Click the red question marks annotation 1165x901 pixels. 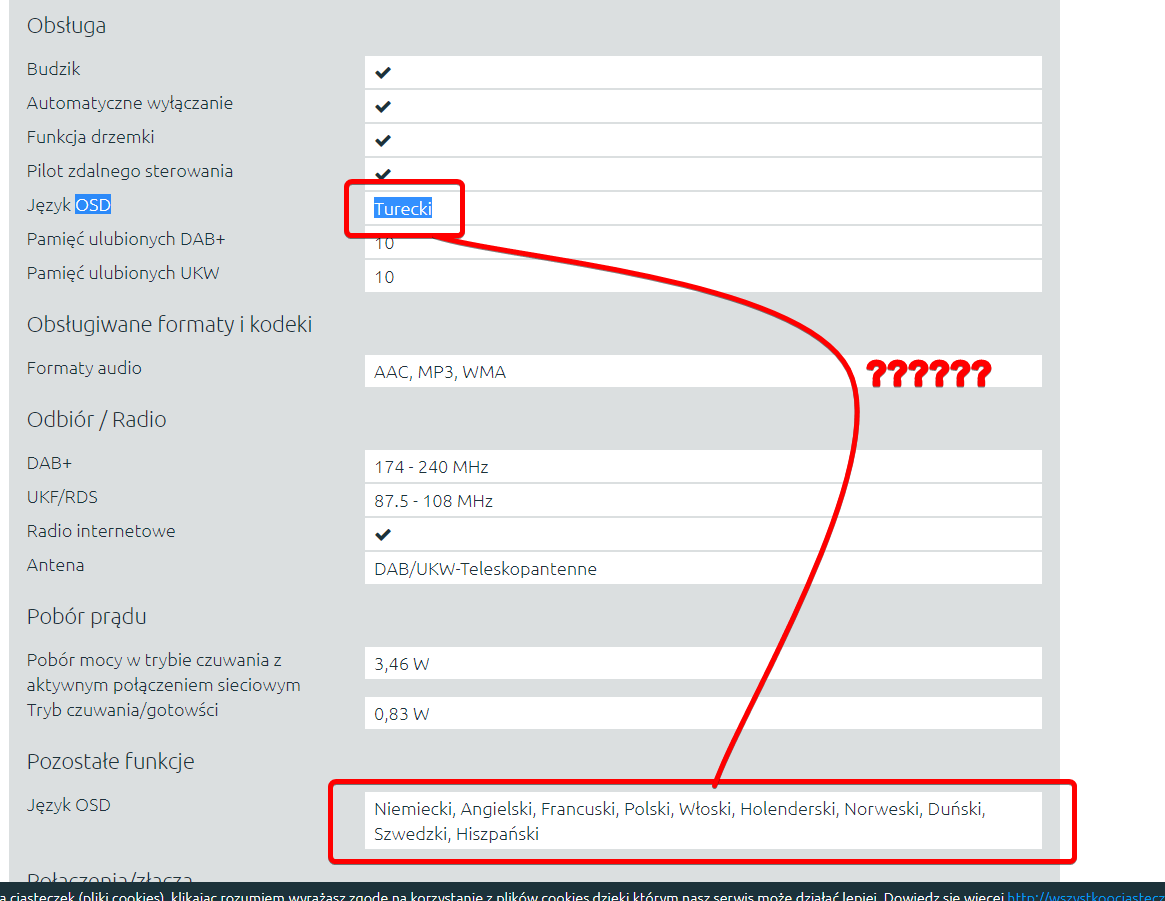pos(928,374)
